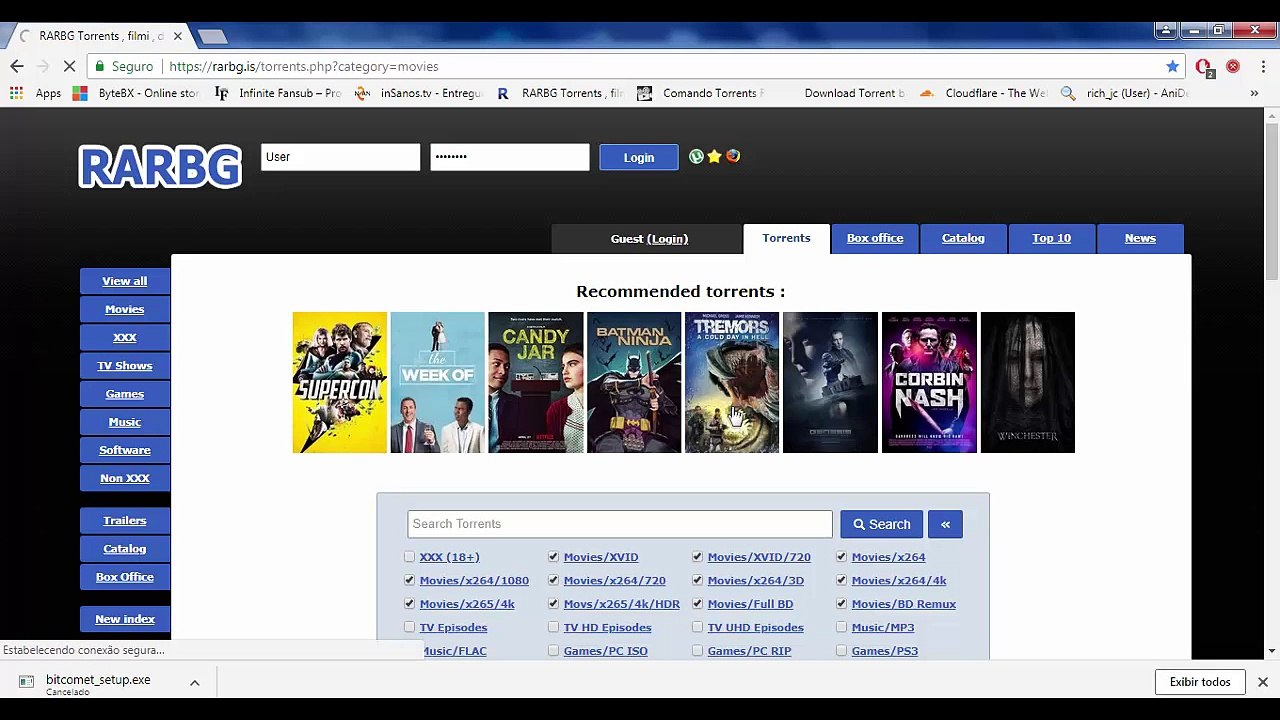Click the bitcomet_setup.exe file icon

27,682
